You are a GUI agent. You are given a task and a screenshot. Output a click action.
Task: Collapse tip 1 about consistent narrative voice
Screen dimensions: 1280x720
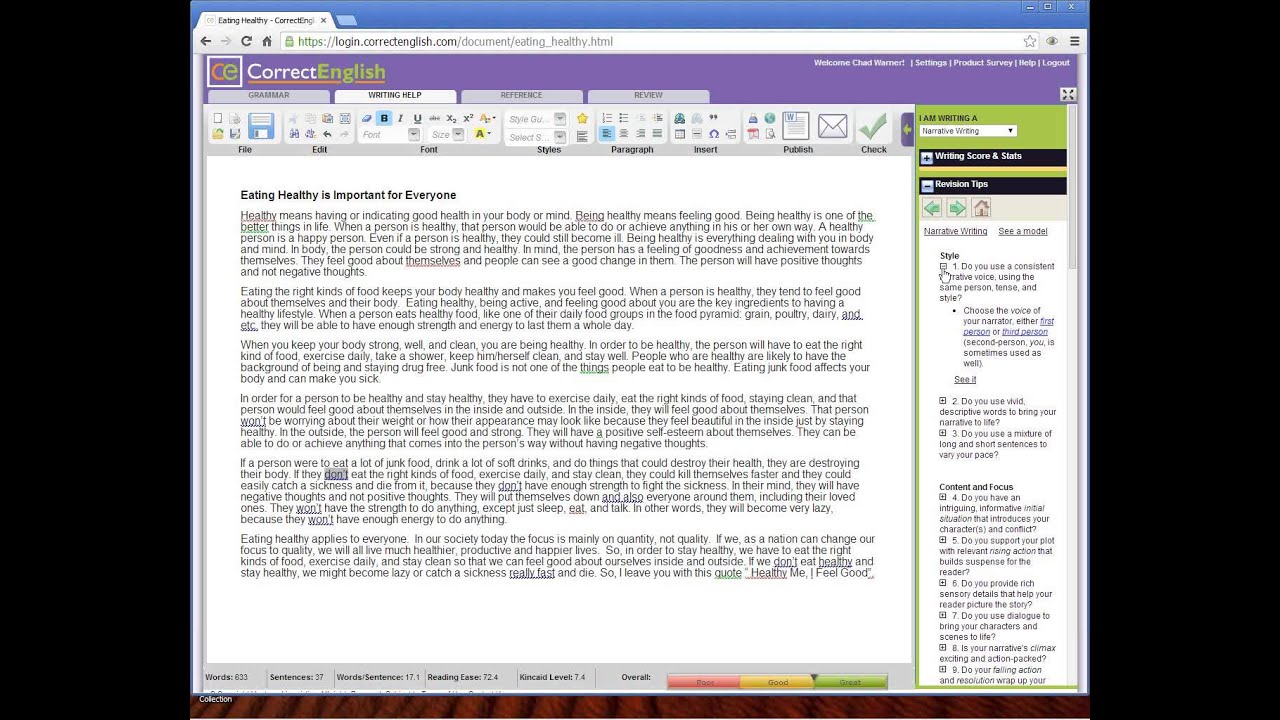point(943,267)
